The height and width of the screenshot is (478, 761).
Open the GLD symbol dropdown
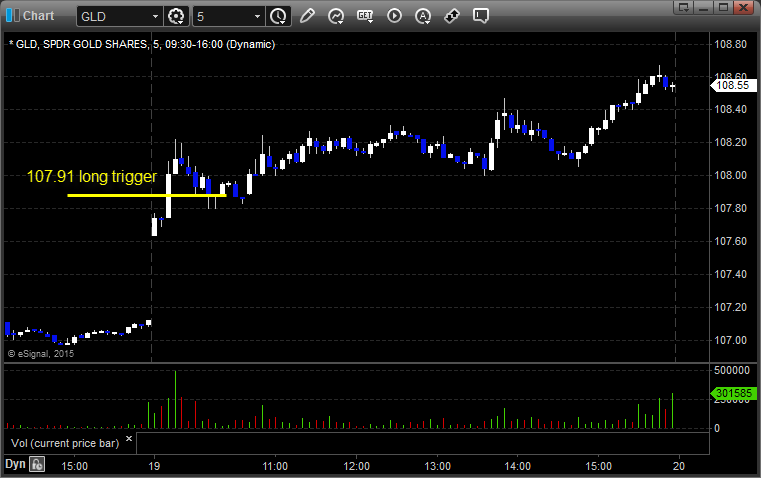click(155, 16)
